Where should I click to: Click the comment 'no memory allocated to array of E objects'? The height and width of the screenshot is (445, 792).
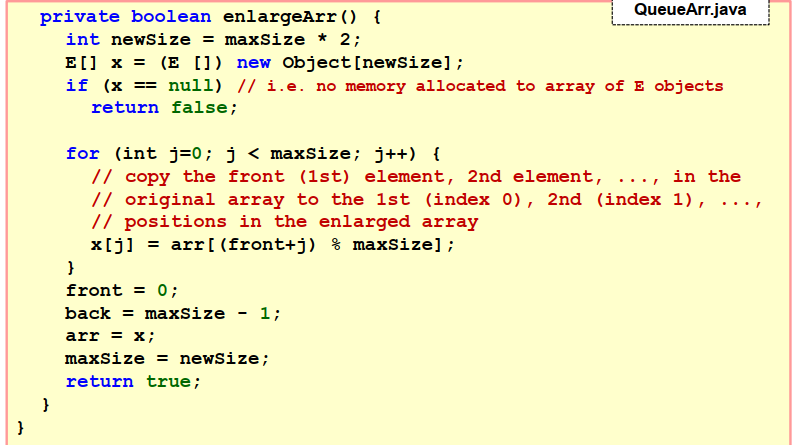point(520,86)
